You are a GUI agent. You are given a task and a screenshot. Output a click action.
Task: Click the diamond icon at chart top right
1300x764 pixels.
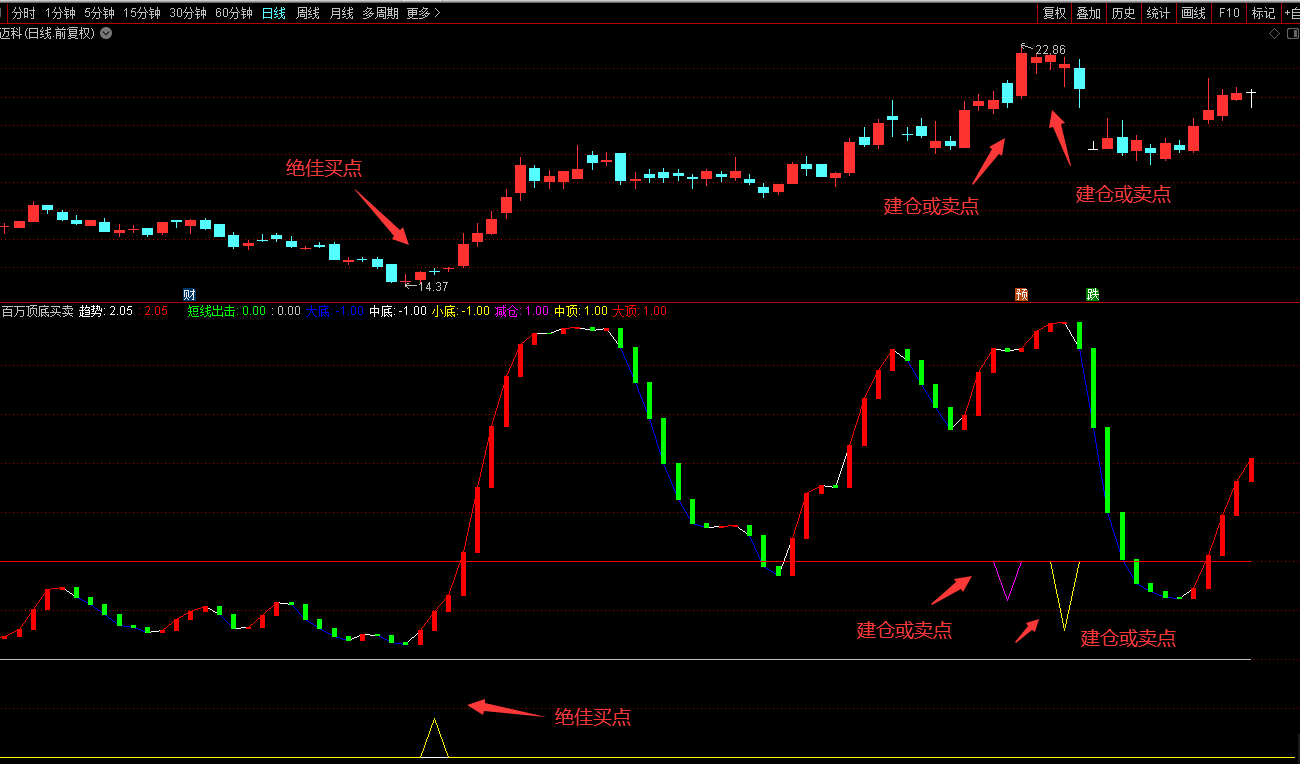(x=1274, y=33)
